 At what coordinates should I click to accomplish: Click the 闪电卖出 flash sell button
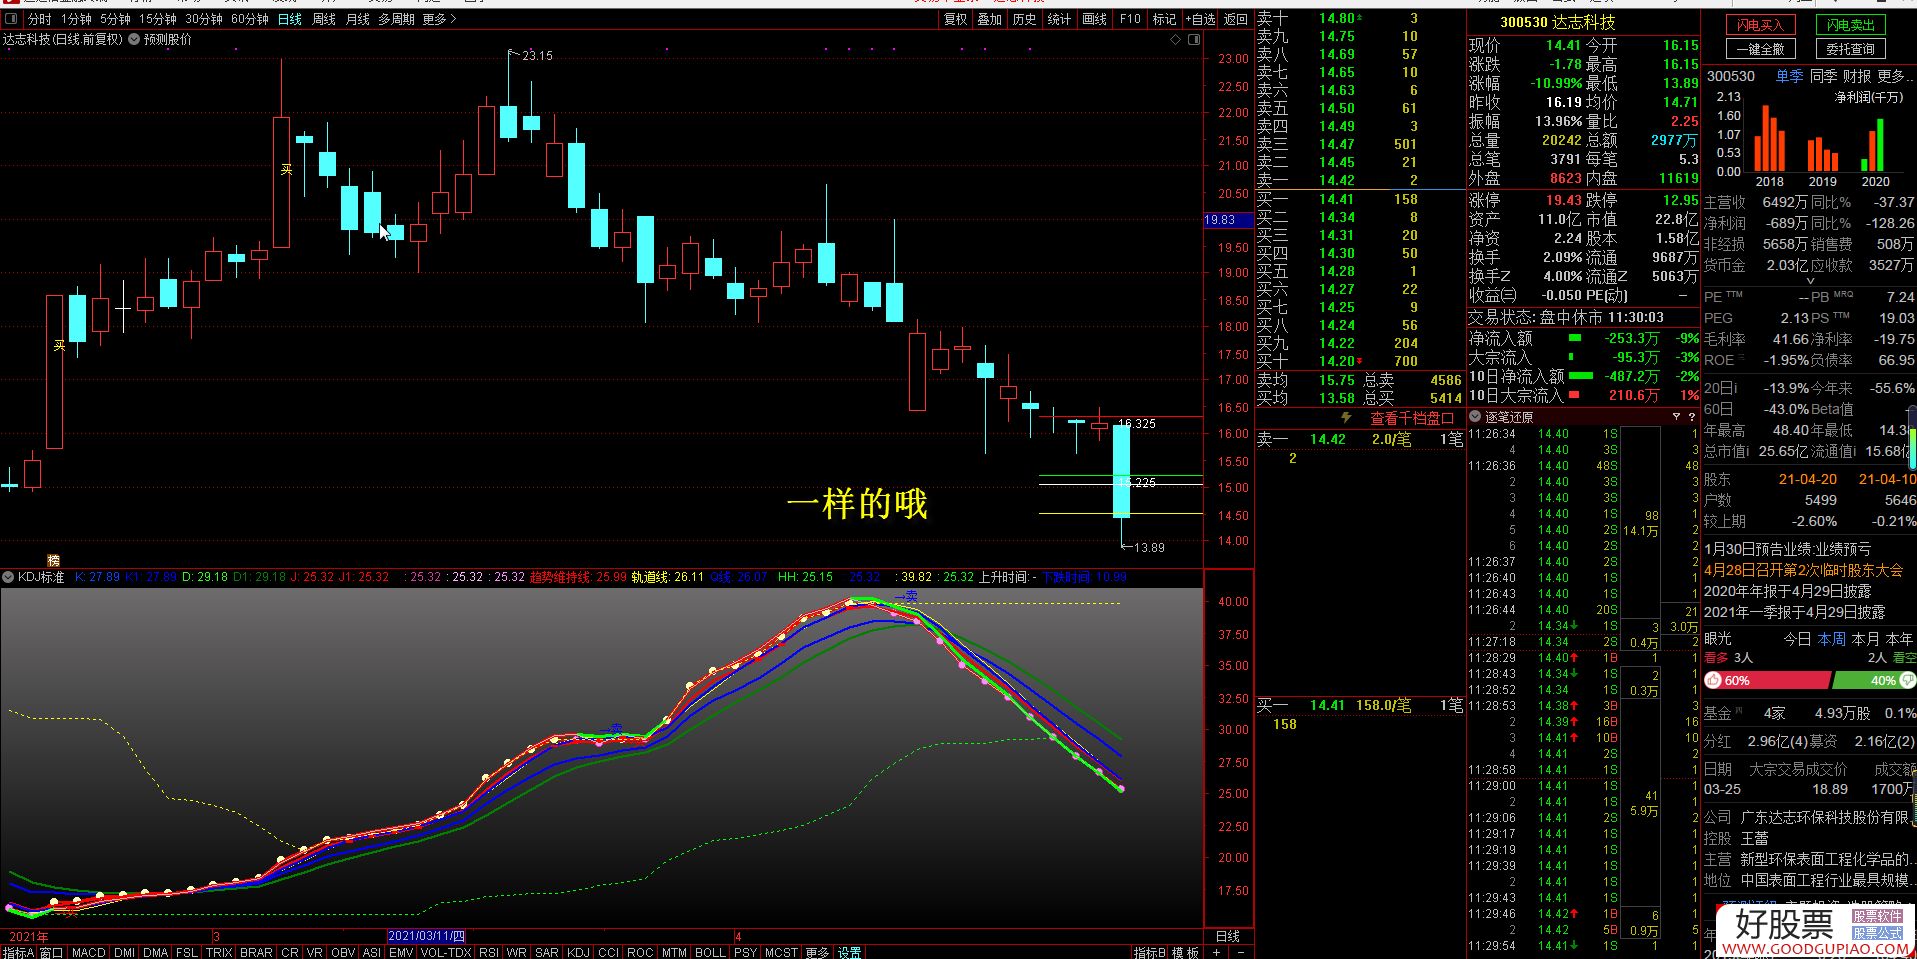[x=1851, y=25]
